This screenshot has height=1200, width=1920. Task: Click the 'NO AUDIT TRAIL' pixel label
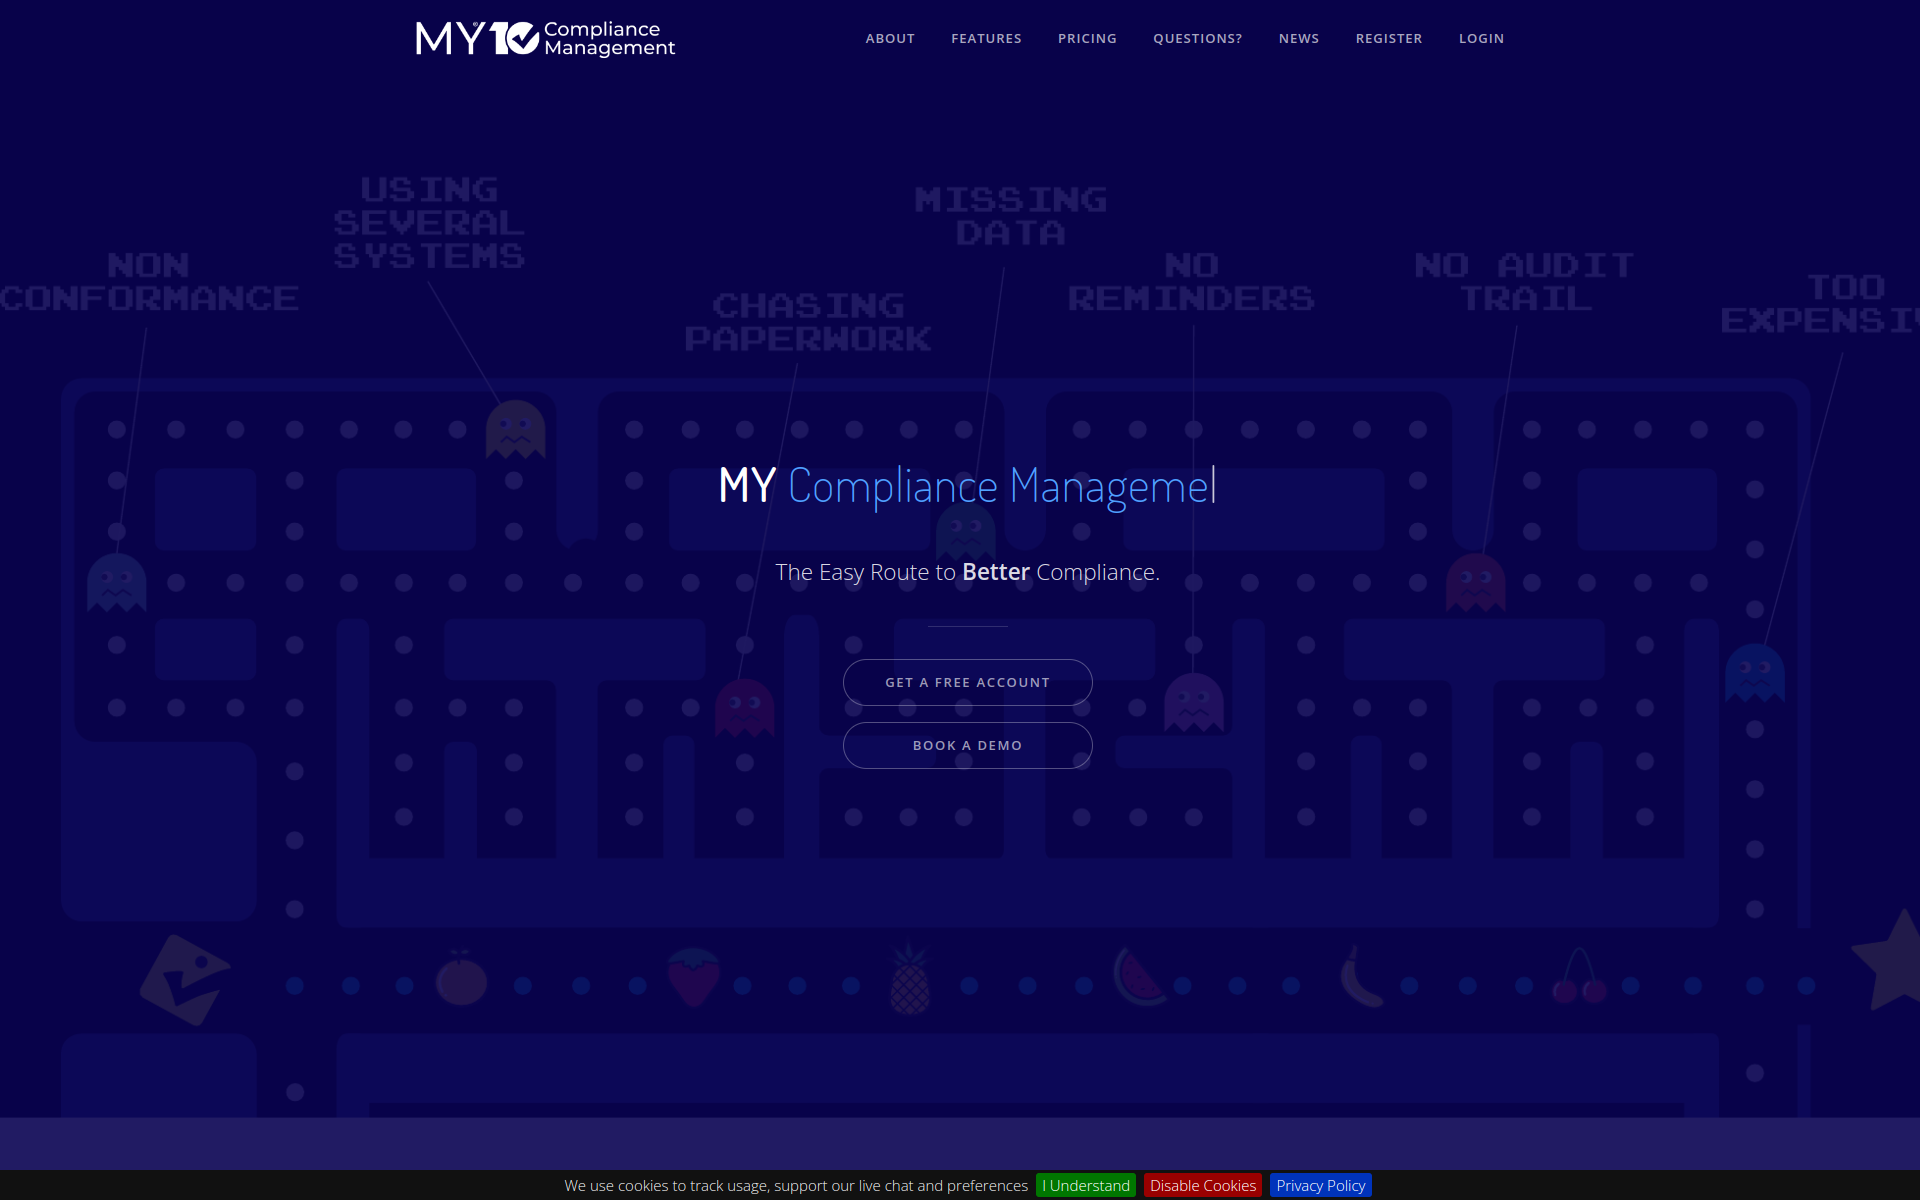tap(1525, 282)
